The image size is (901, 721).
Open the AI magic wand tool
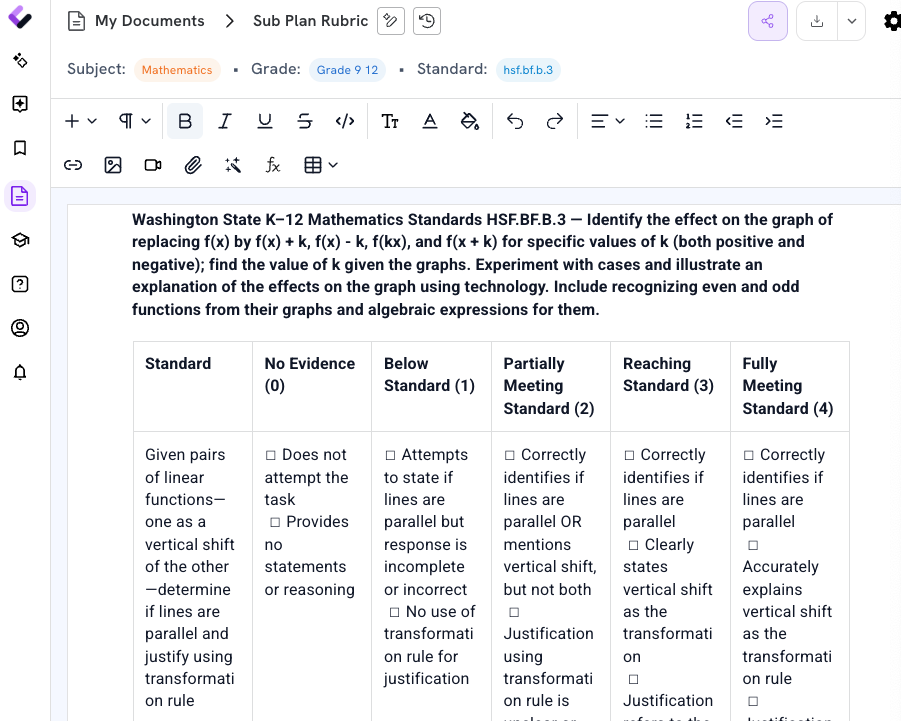click(x=233, y=165)
